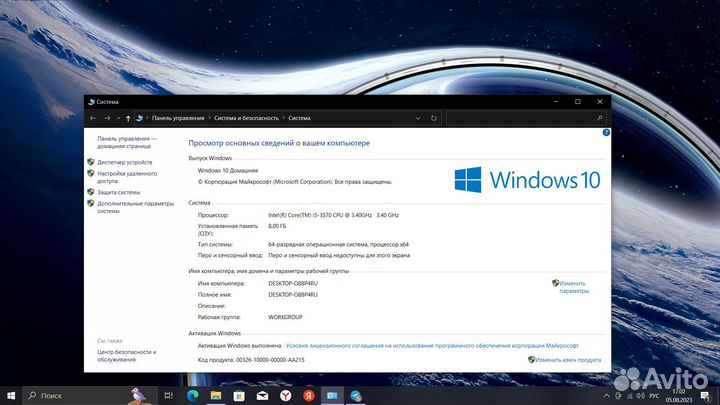Open the network icon in system tray
This screenshot has height=405, width=720.
pos(630,396)
